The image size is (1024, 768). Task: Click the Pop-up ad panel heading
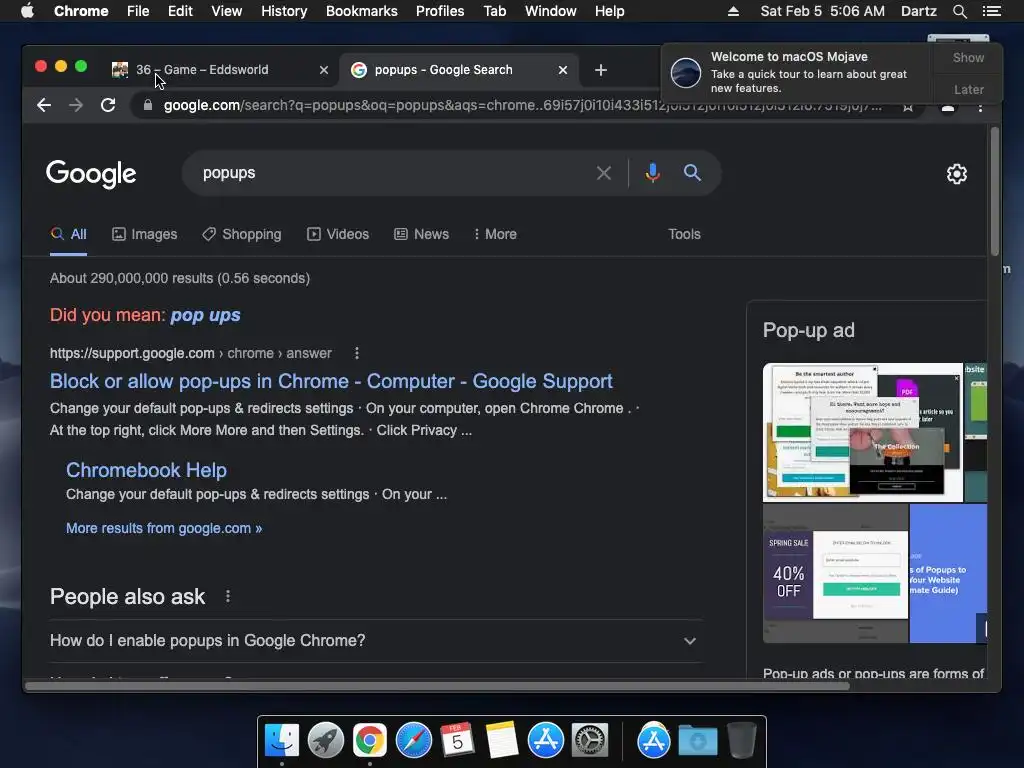pos(808,330)
